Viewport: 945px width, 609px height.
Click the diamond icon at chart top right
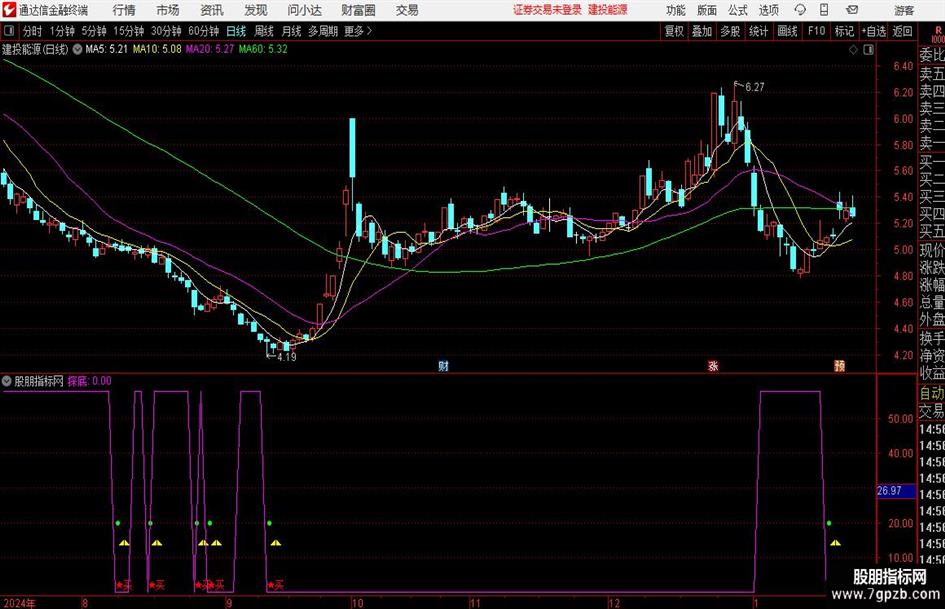click(853, 50)
